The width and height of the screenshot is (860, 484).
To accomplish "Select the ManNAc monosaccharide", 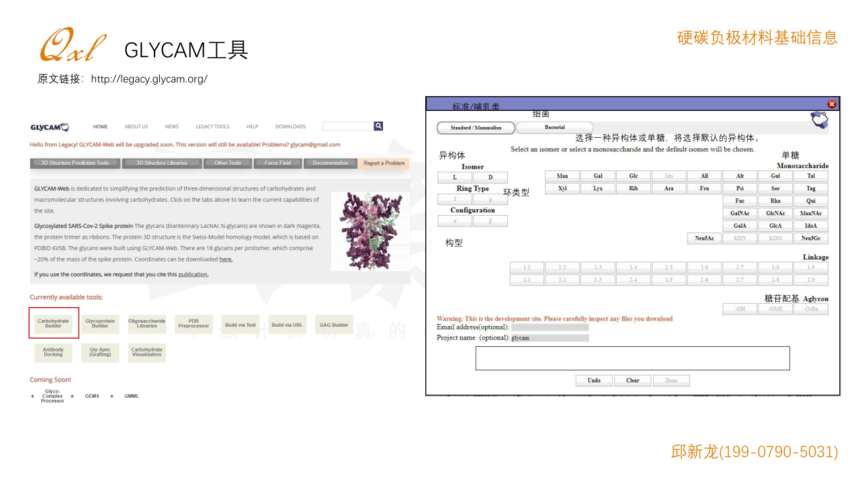I will (811, 213).
